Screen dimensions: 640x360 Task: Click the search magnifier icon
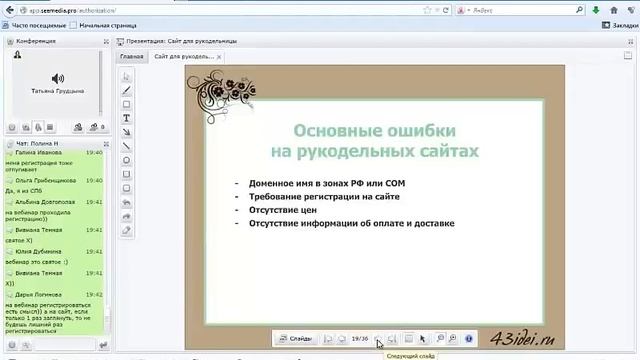pyautogui.click(x=579, y=10)
